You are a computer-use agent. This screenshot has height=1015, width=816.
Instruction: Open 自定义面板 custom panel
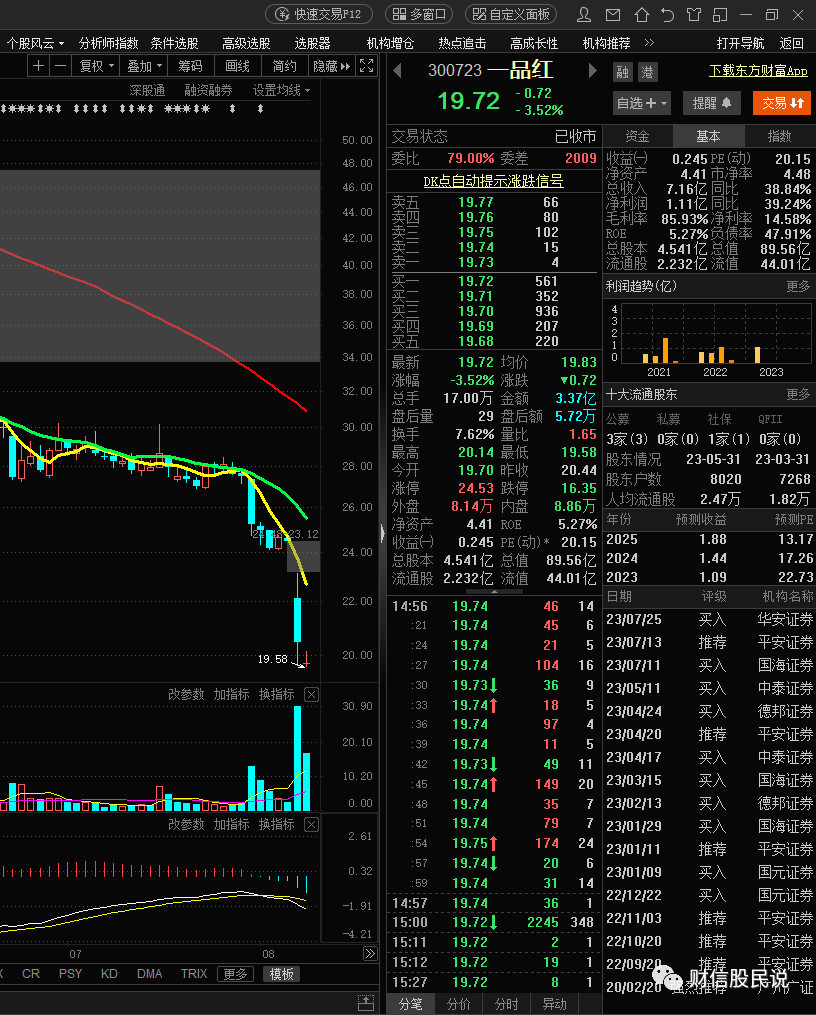point(511,14)
